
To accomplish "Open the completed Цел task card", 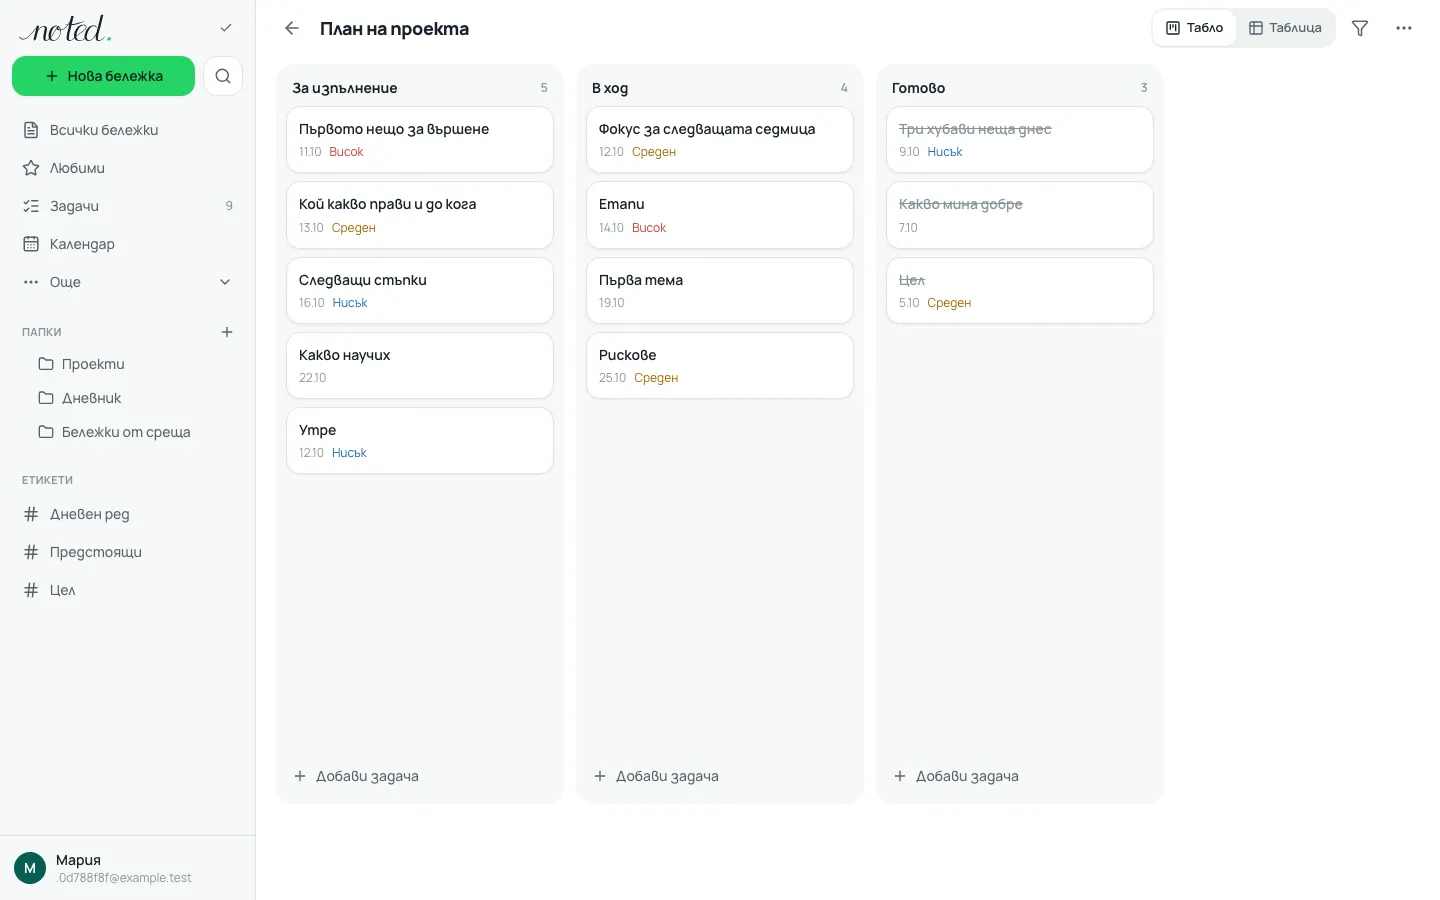I will point(1020,291).
